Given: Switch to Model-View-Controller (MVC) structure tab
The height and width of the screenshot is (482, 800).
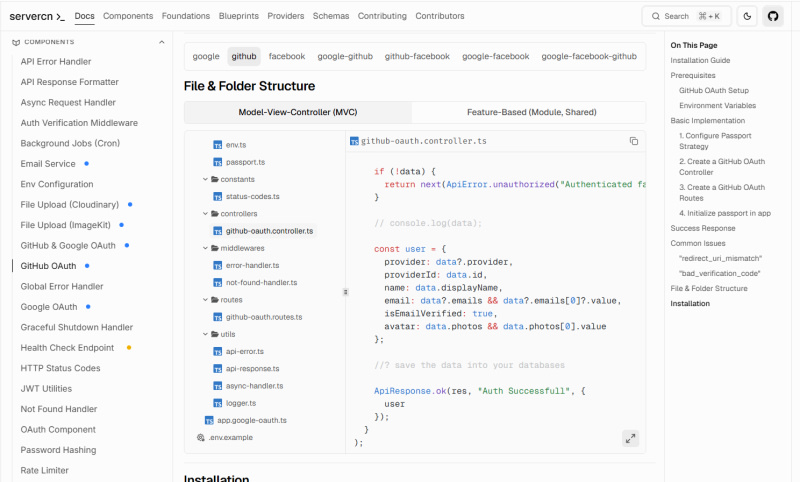Looking at the screenshot, I should point(298,112).
